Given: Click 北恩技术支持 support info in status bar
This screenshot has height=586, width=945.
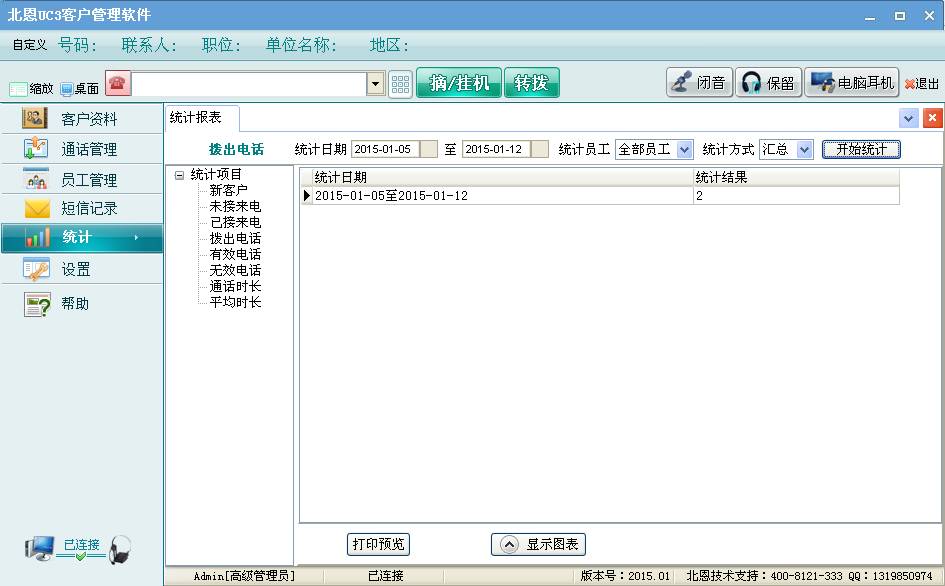Looking at the screenshot, I should (x=809, y=576).
